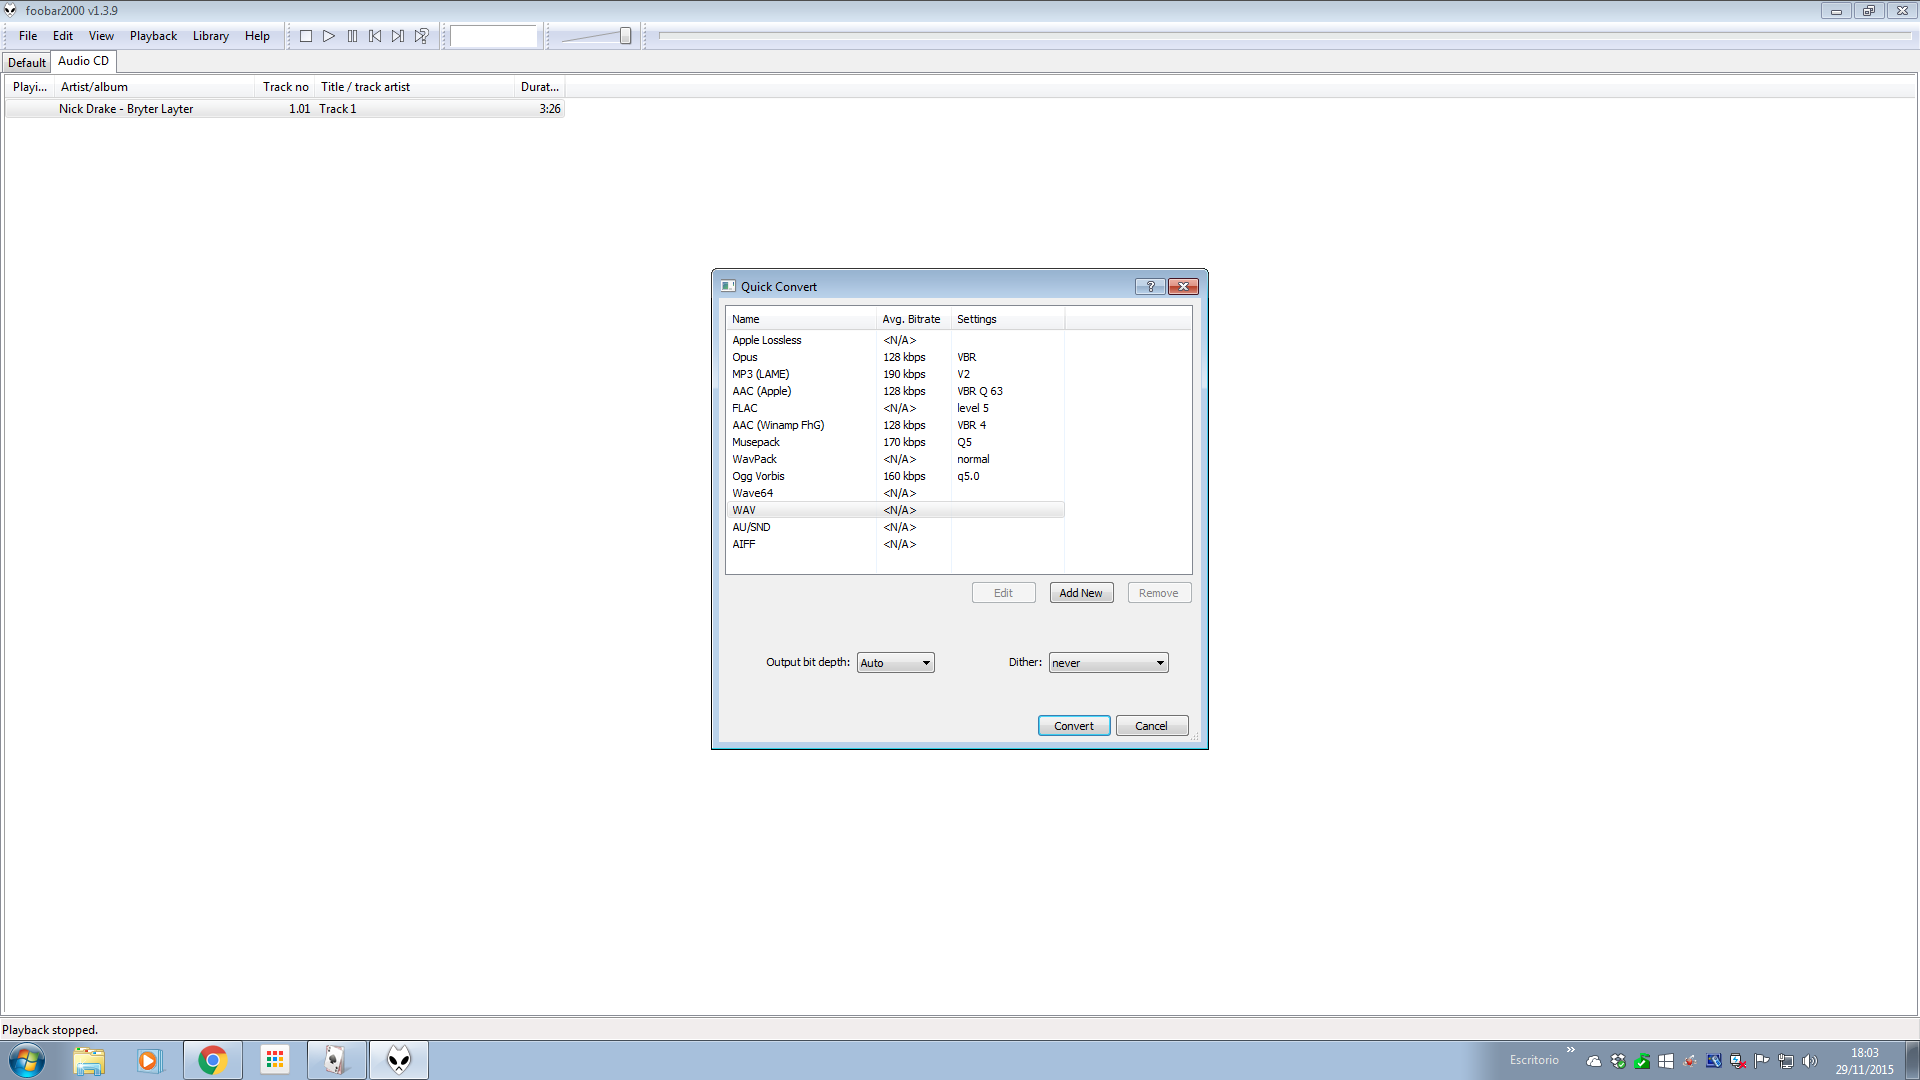Click the OneDrive cloud tray icon

(1594, 1061)
